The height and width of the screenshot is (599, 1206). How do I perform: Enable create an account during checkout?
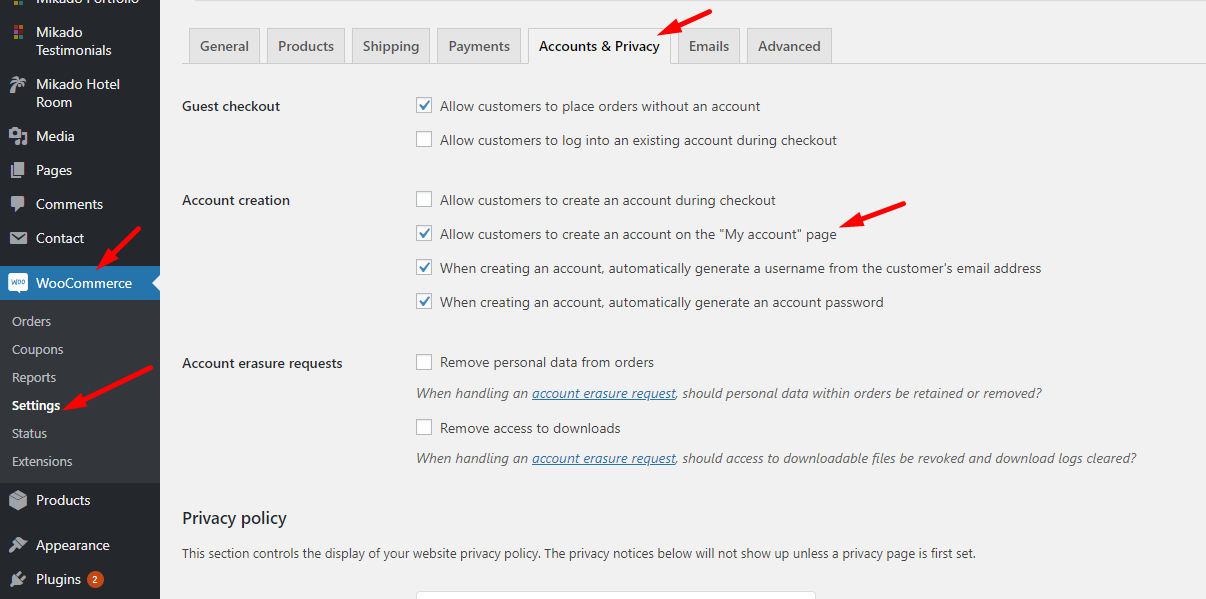coord(424,200)
